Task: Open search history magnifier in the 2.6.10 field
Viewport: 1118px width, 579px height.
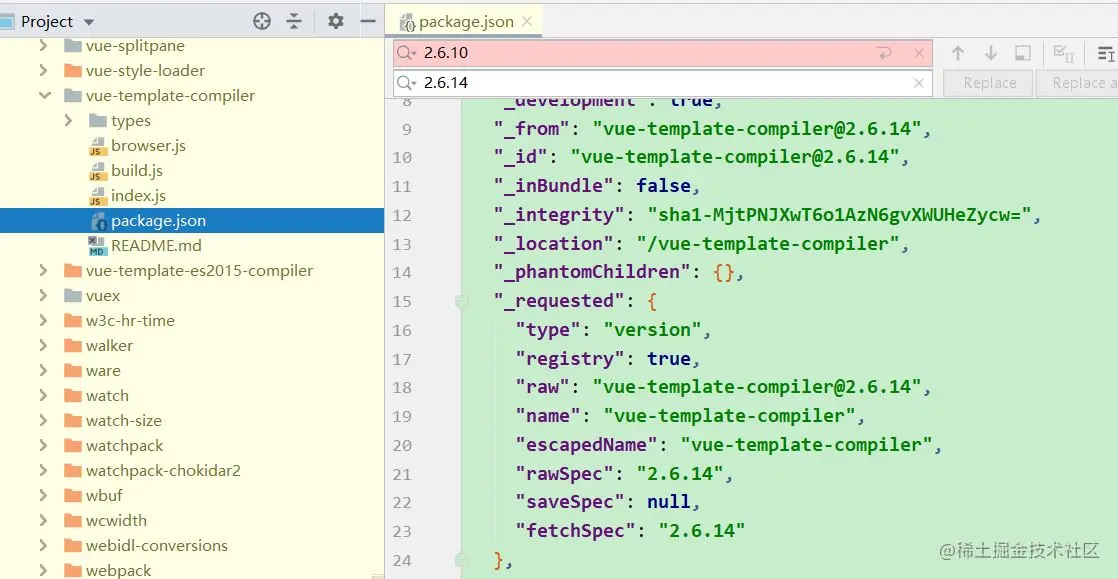Action: (x=407, y=53)
